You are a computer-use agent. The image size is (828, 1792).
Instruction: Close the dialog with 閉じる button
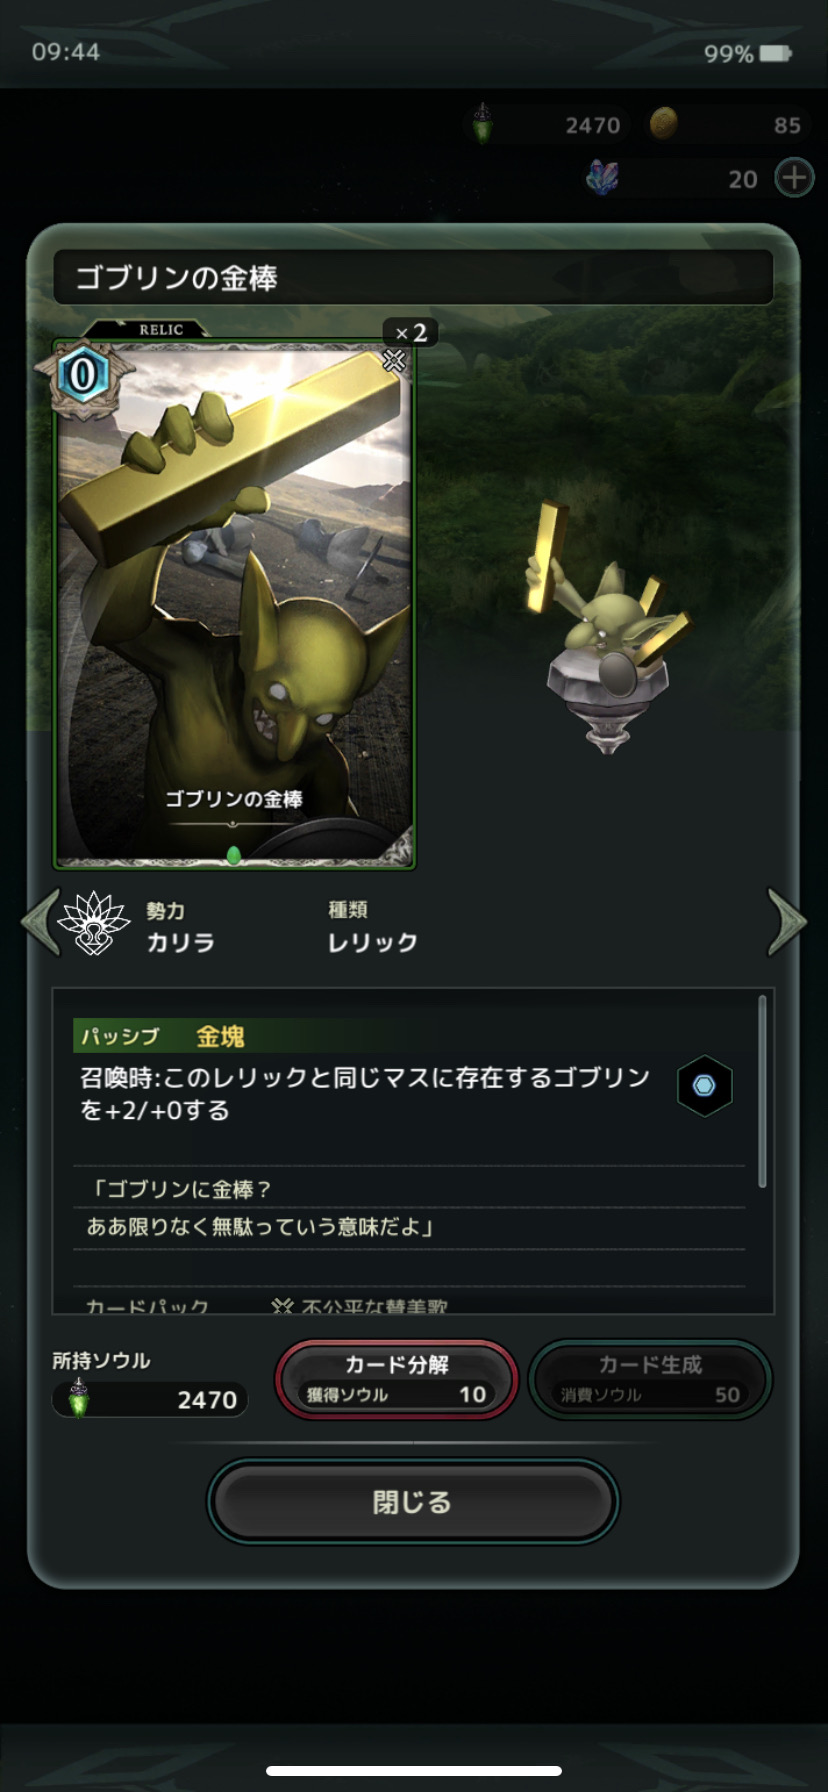pos(413,1501)
